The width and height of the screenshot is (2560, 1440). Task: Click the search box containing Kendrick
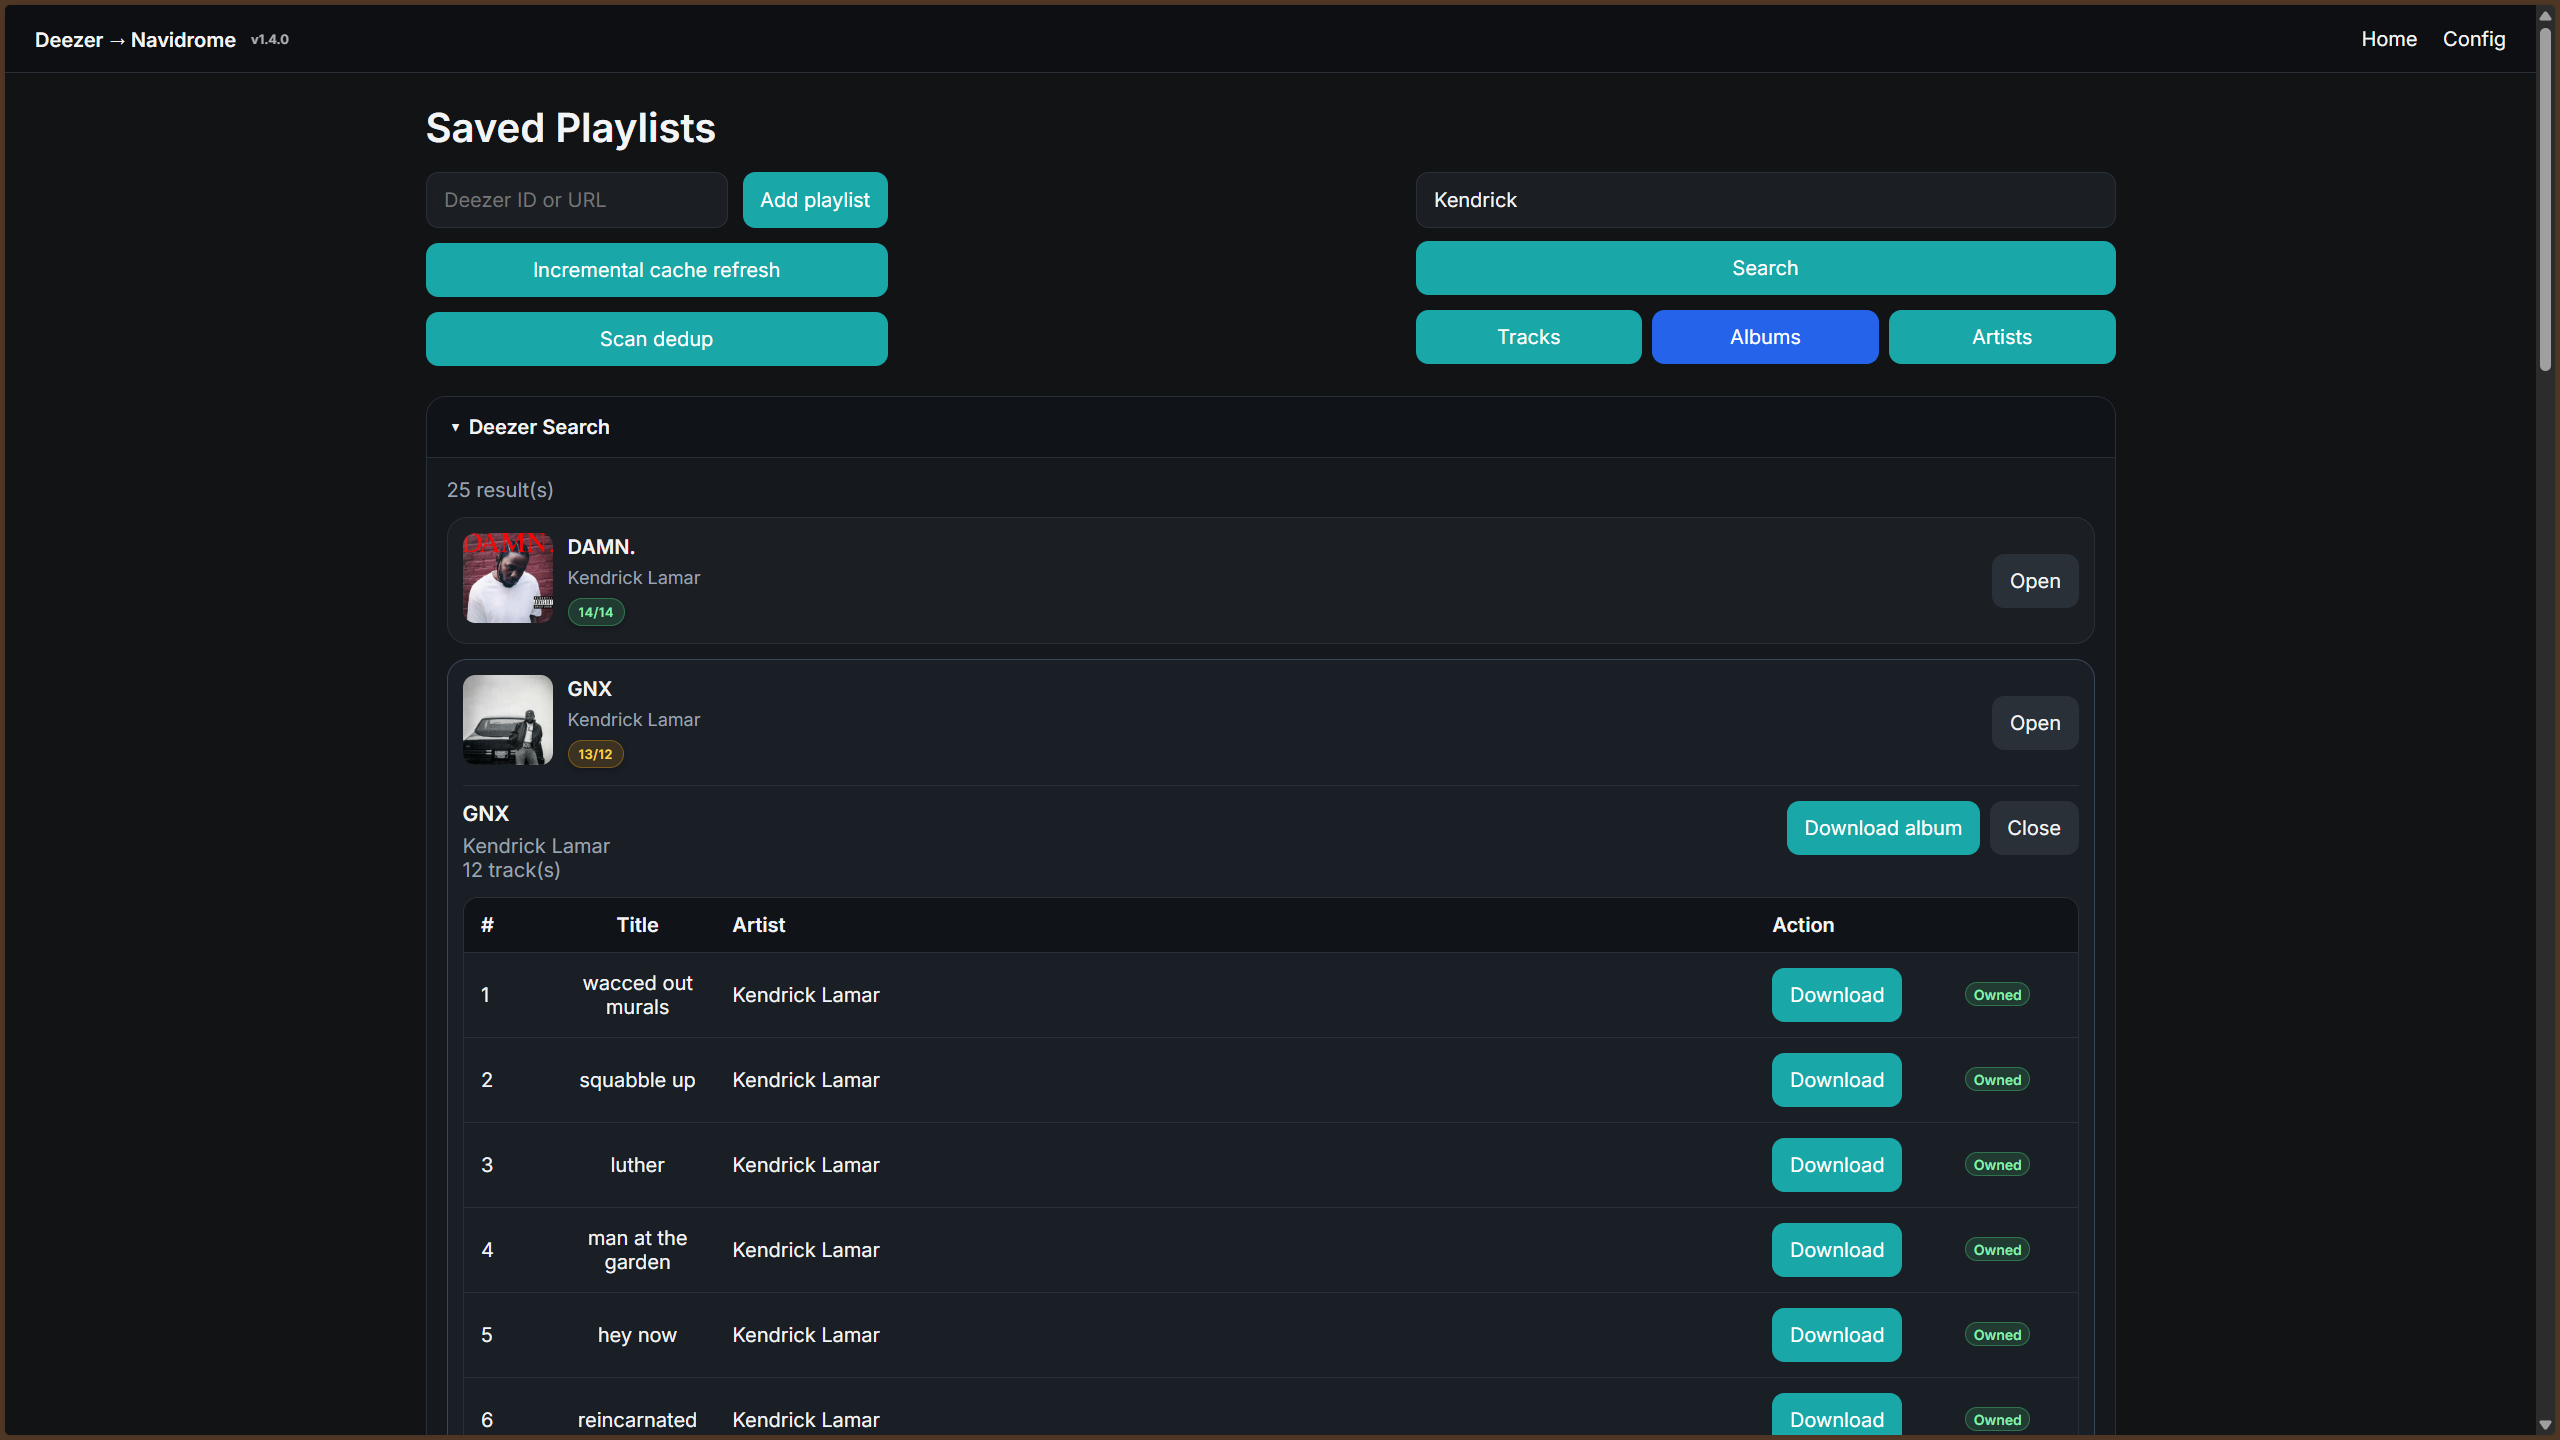[1765, 200]
